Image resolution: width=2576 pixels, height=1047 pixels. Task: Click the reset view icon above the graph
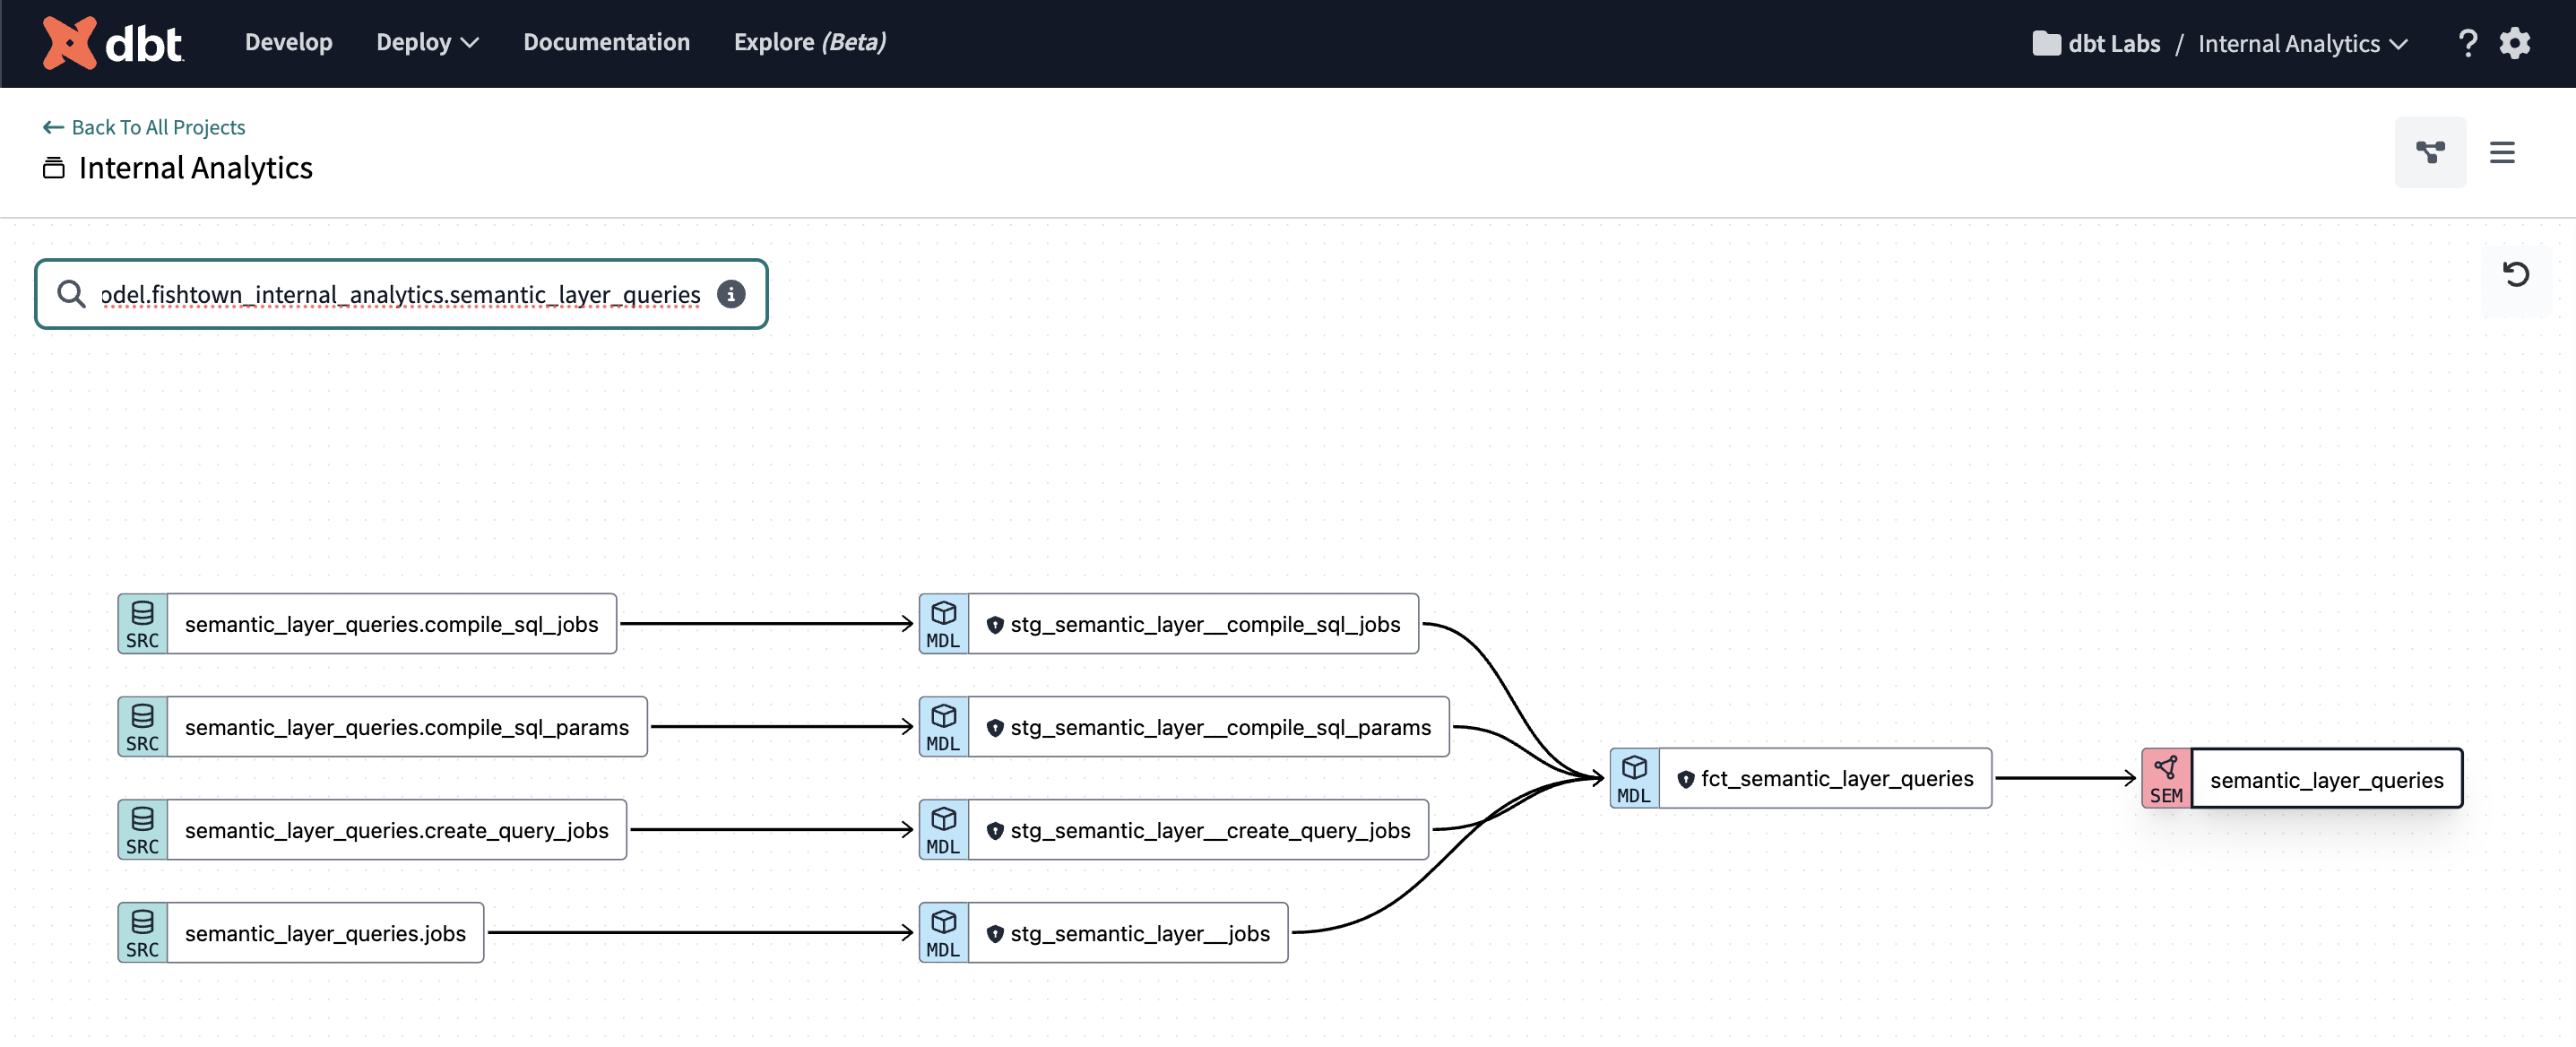click(2517, 274)
